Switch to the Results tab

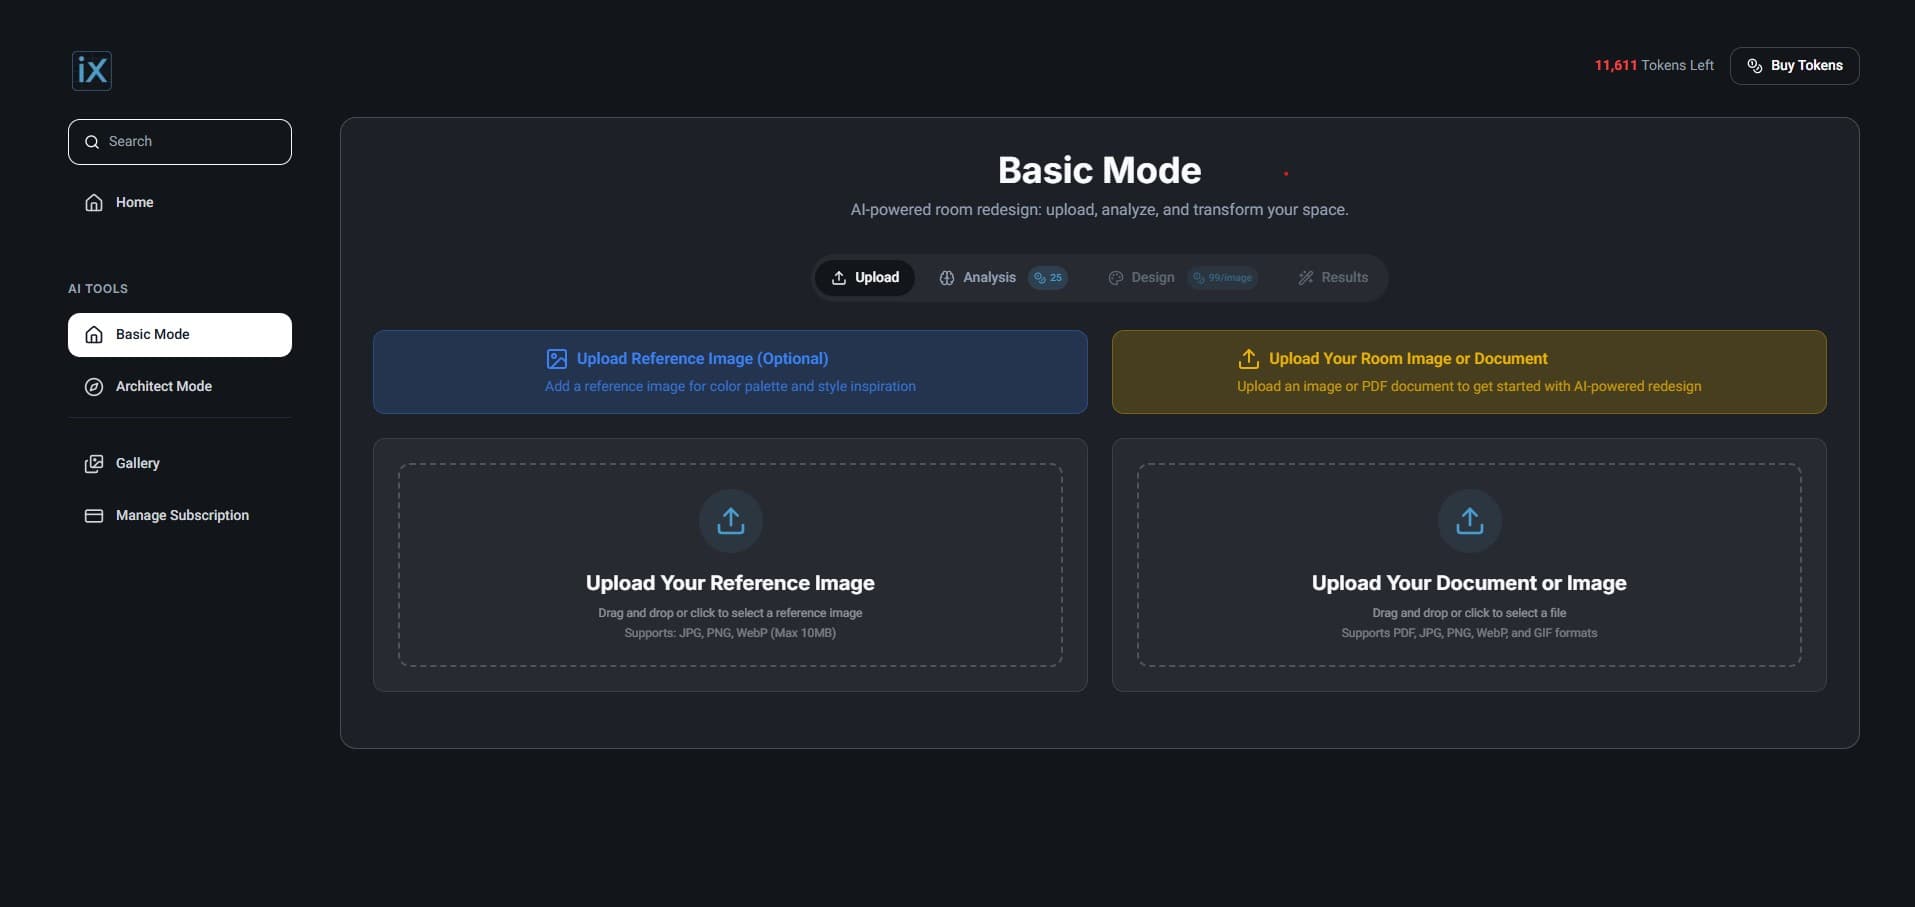(x=1343, y=277)
